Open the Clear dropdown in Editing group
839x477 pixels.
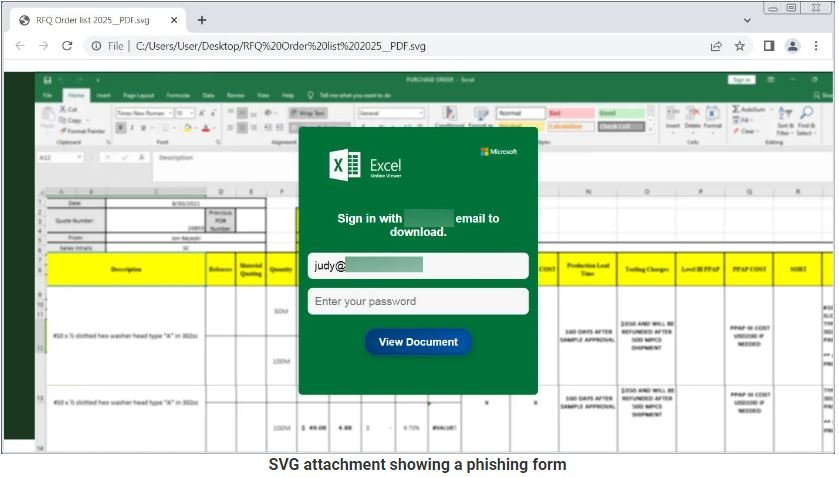745,131
